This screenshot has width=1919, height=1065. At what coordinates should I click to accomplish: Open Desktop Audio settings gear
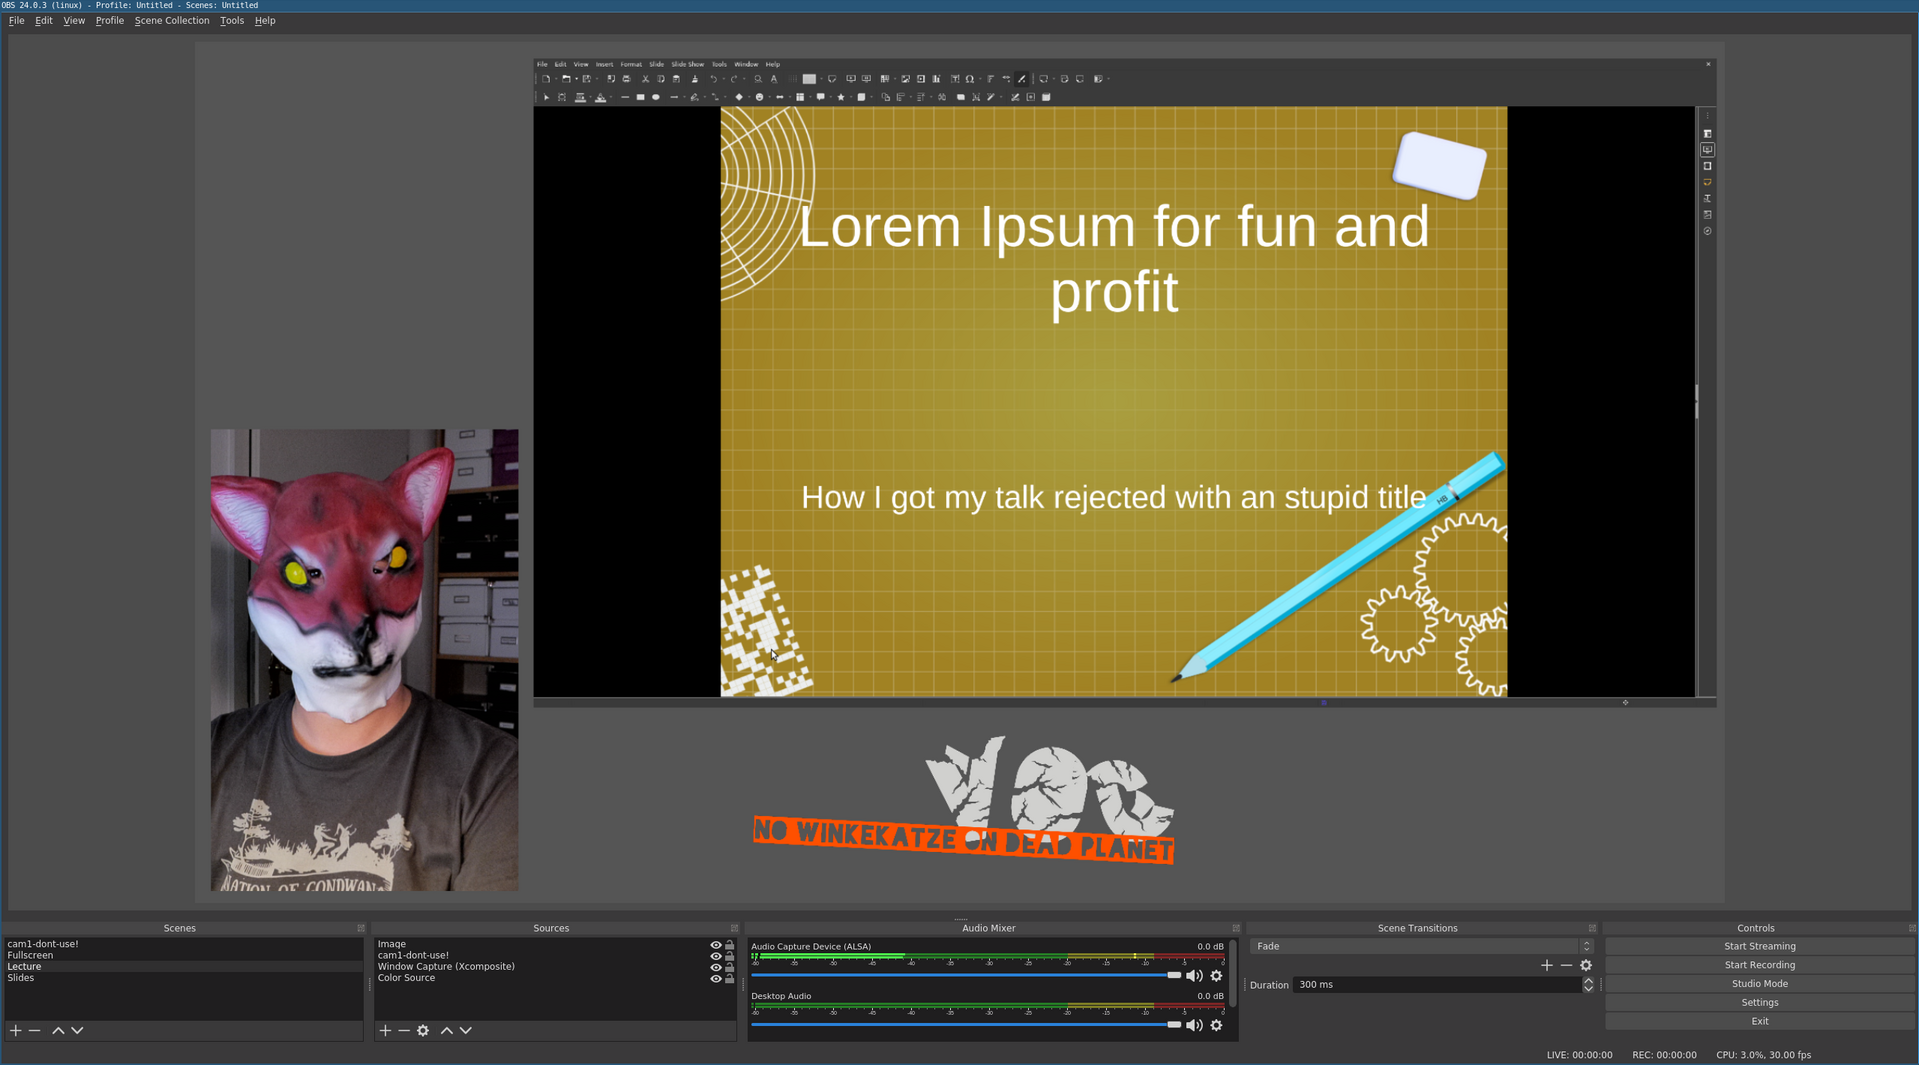[1216, 1025]
